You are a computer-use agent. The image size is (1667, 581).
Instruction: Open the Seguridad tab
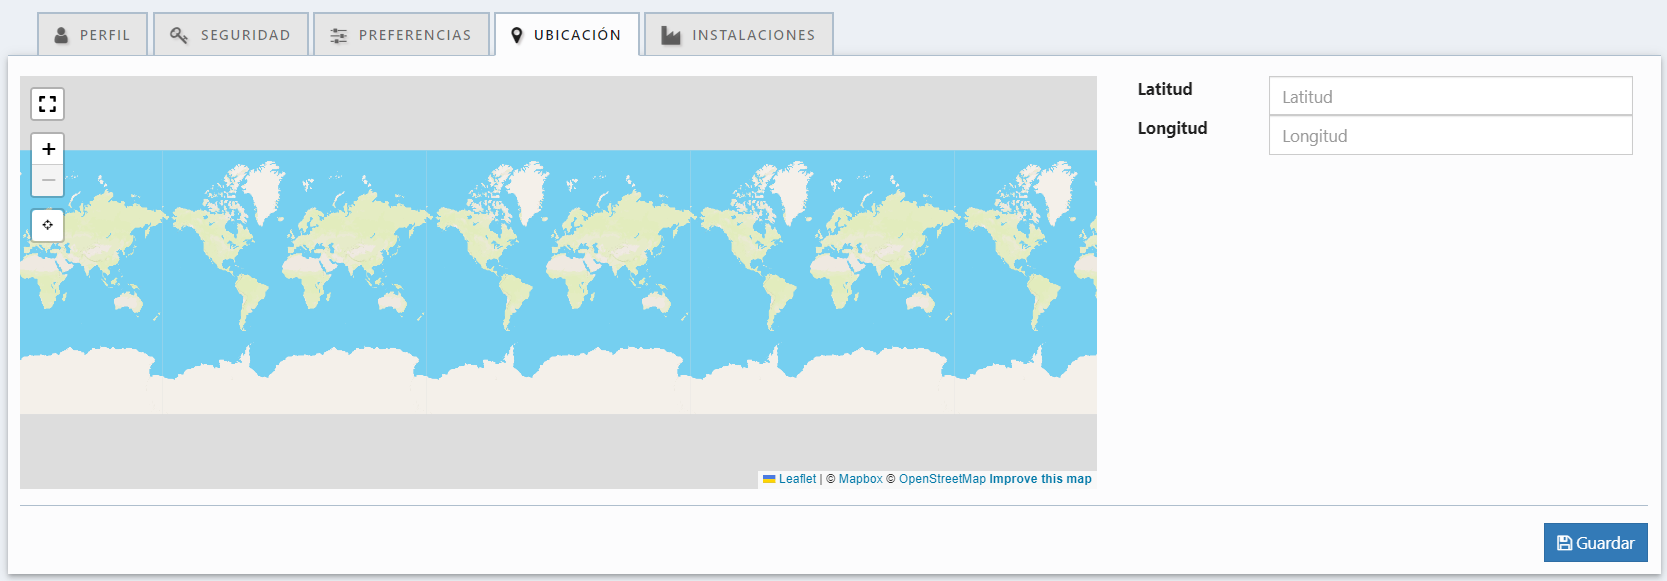[231, 35]
